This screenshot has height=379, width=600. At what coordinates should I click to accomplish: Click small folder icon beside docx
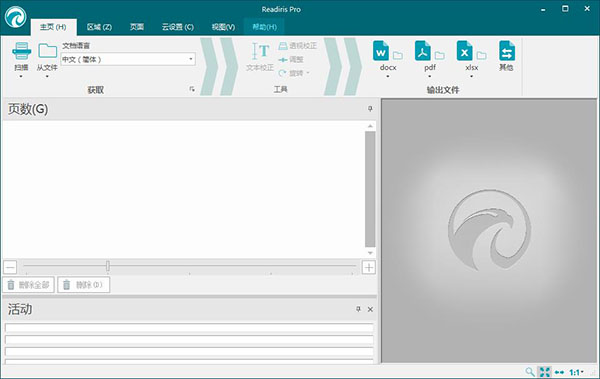click(398, 56)
